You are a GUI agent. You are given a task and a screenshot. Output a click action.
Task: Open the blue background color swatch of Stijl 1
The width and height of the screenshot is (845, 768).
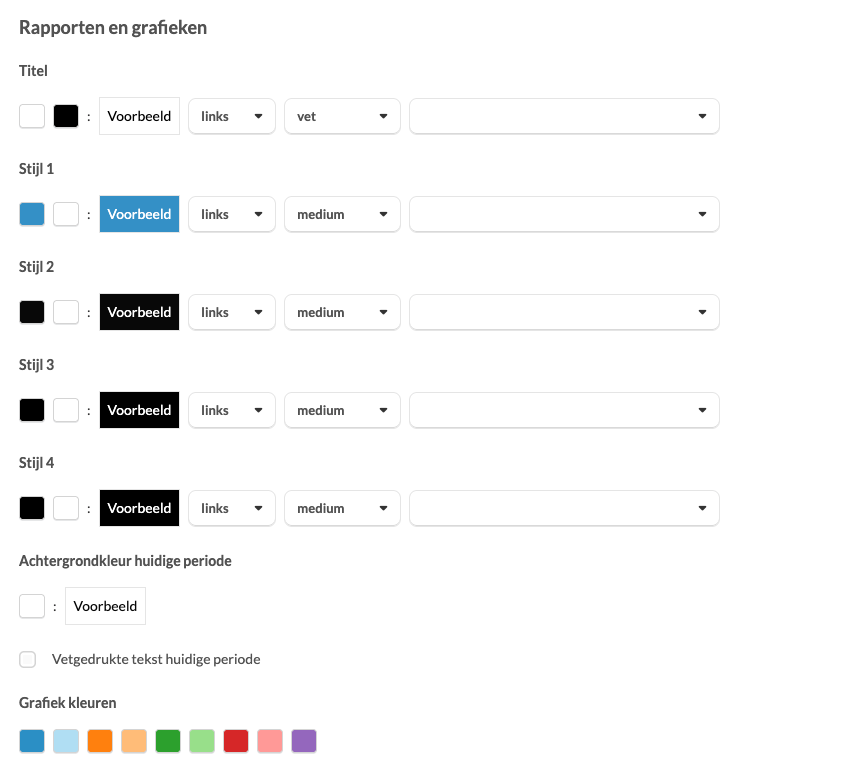point(32,214)
